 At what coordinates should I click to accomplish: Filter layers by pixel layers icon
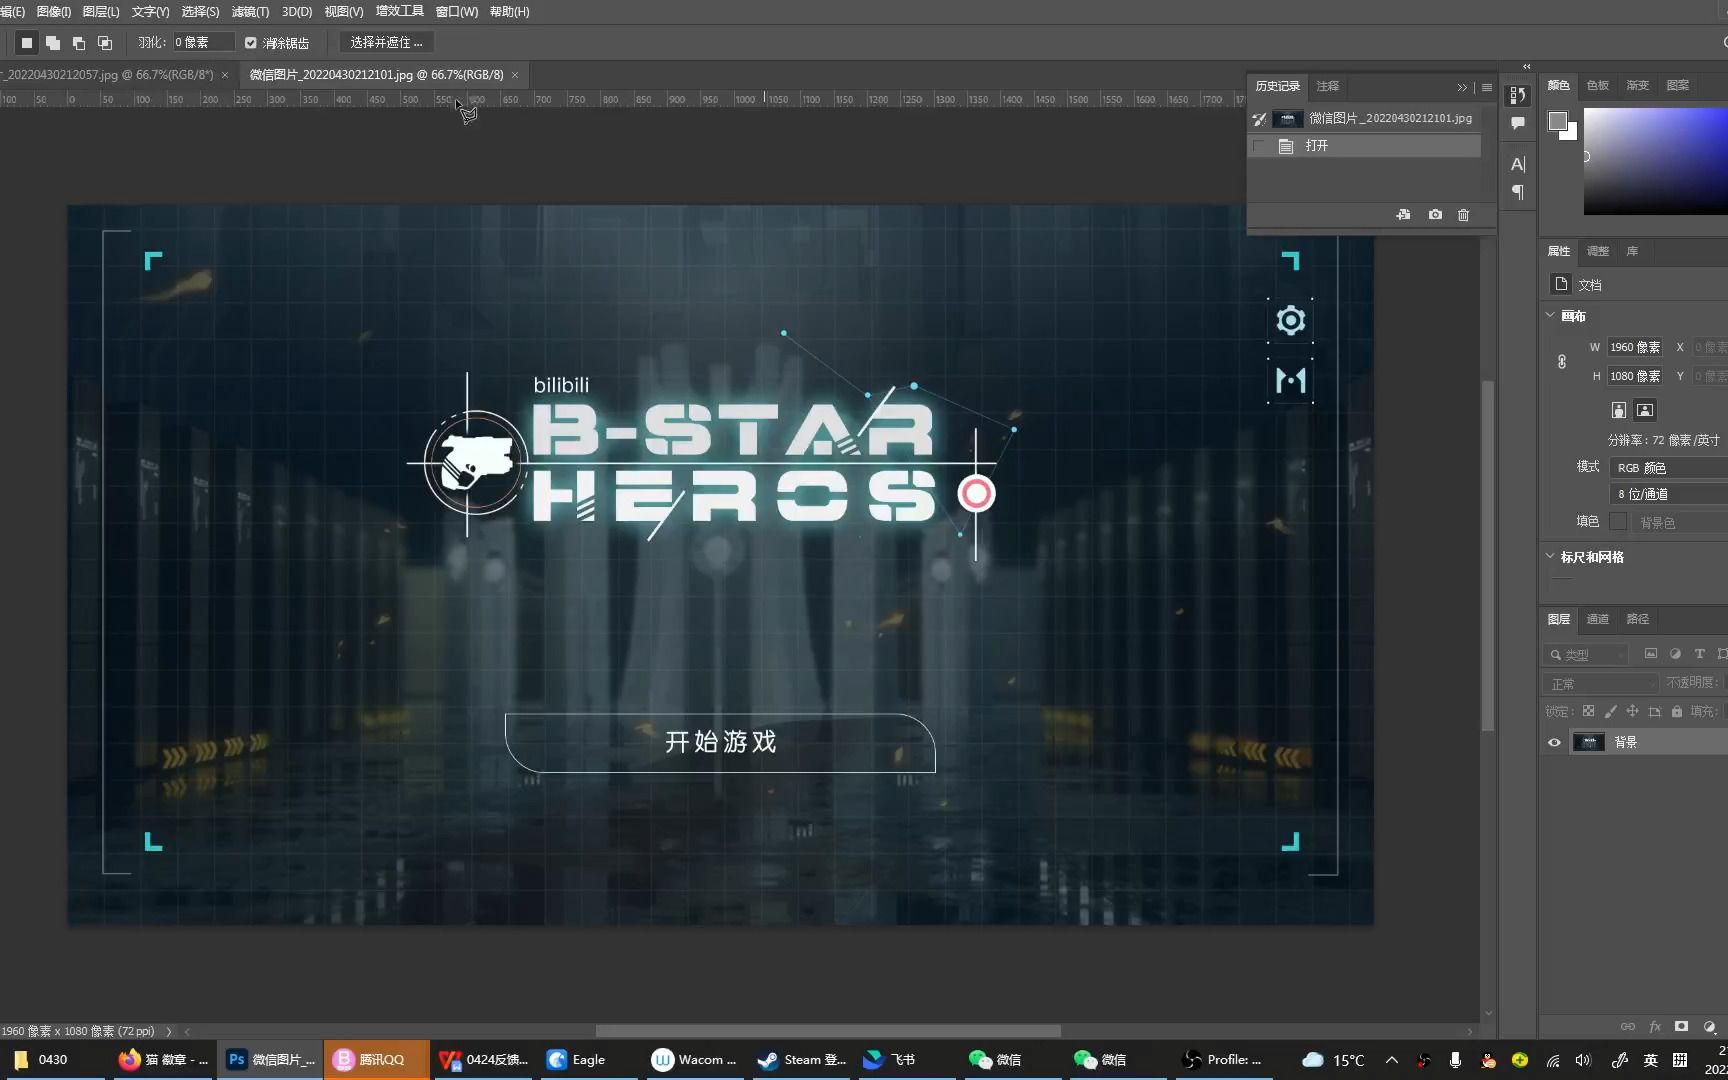[x=1651, y=654]
